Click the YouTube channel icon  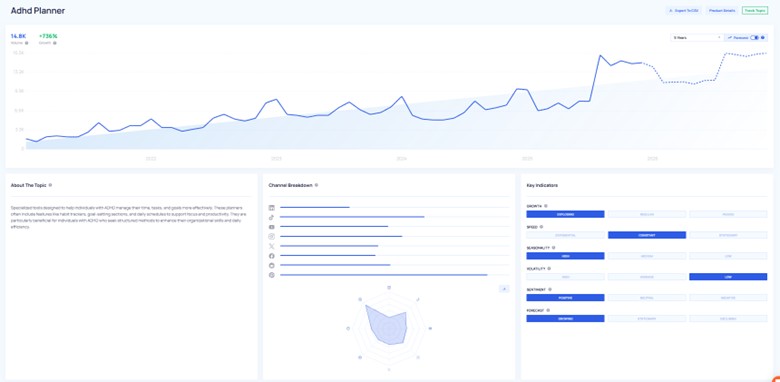[x=272, y=227]
